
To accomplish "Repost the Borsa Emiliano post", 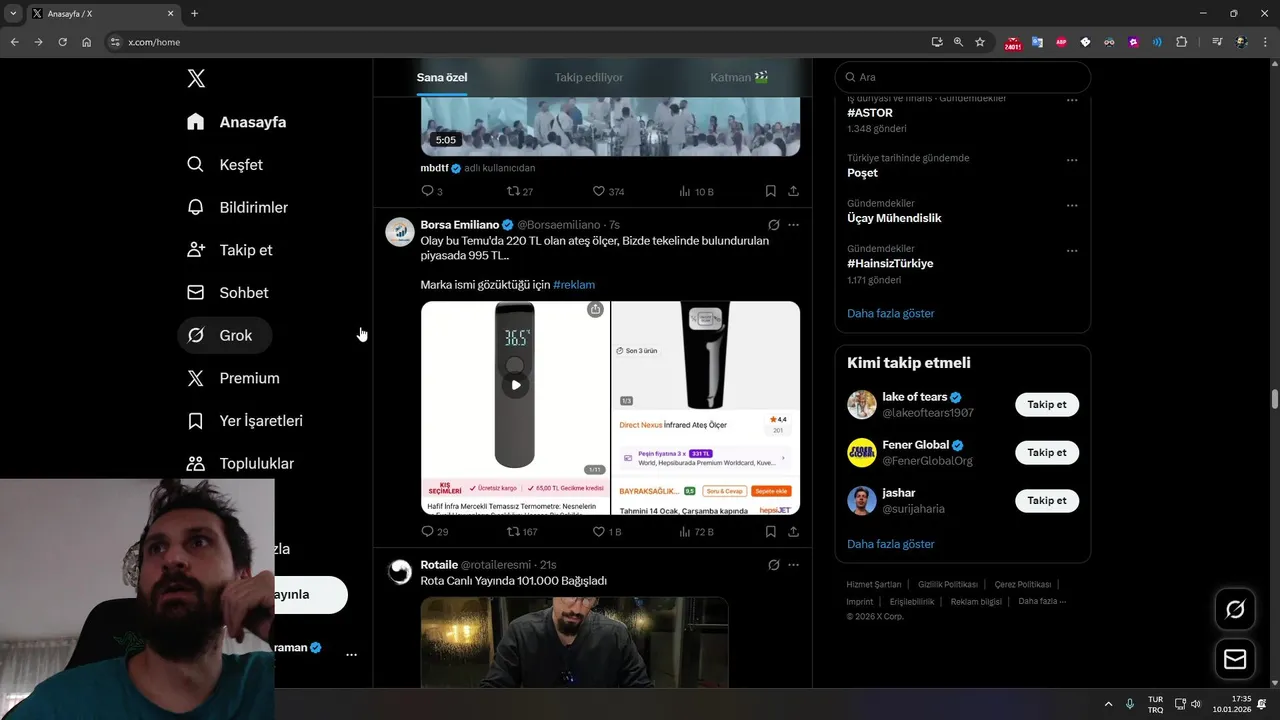I will pos(513,532).
